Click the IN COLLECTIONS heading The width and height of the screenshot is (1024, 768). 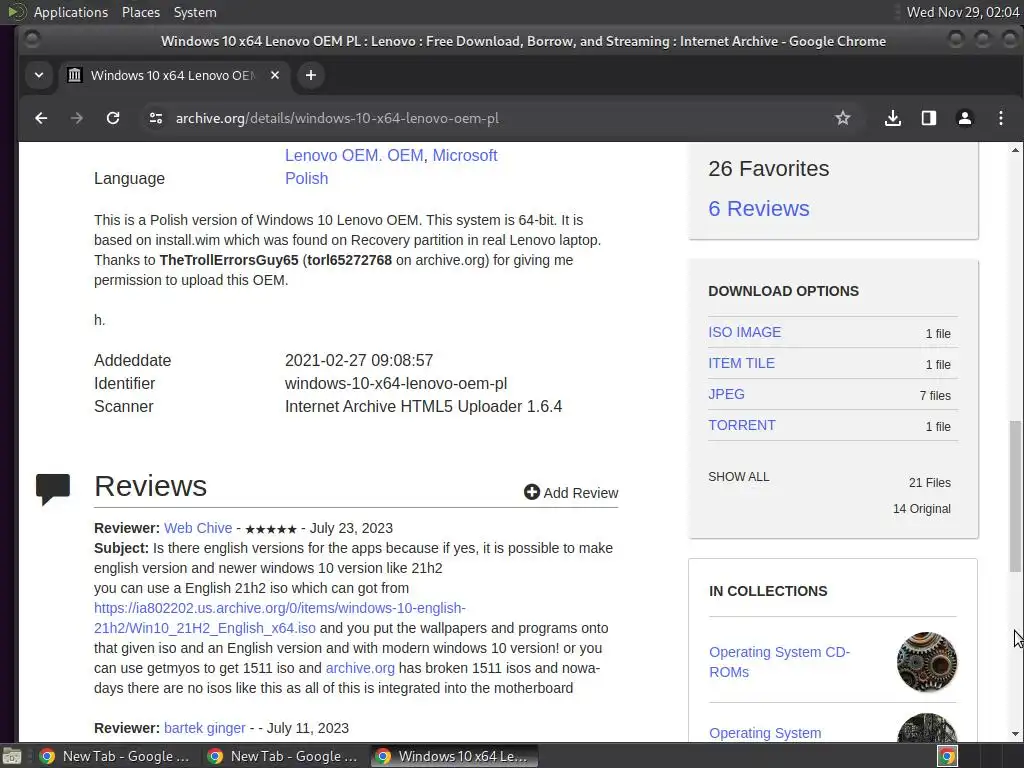pos(768,591)
